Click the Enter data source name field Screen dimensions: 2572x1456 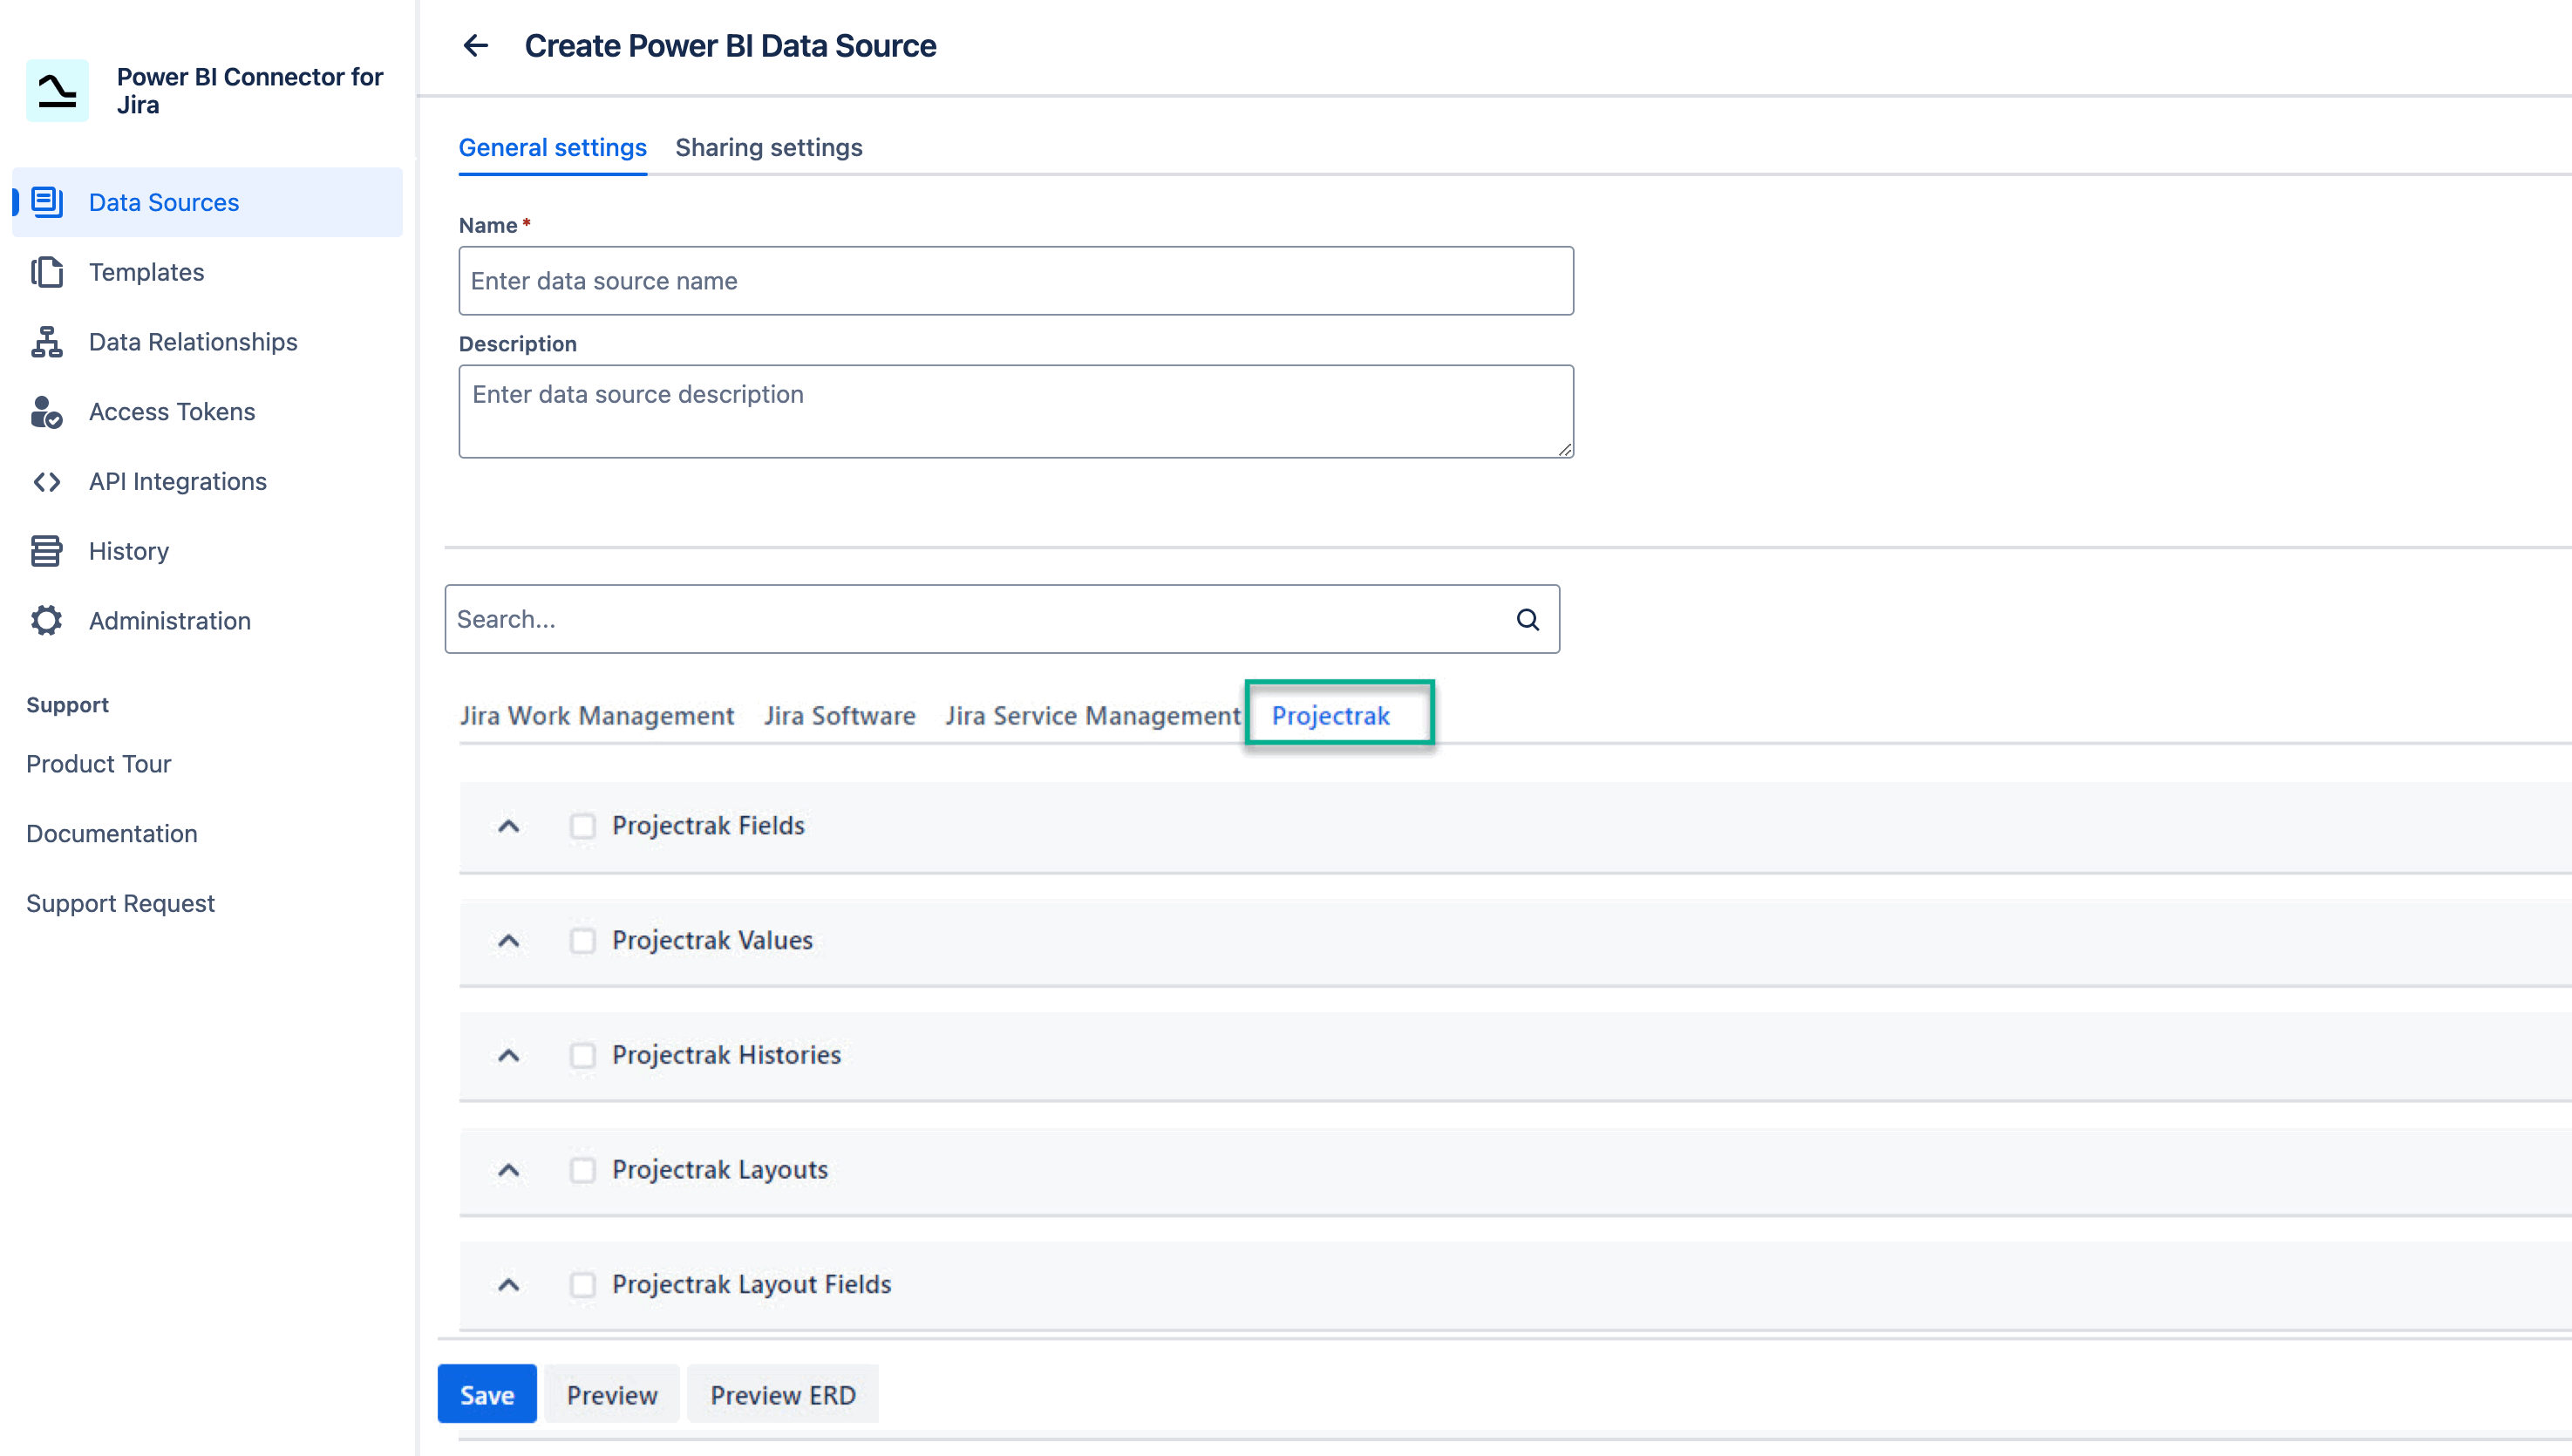coord(1015,280)
